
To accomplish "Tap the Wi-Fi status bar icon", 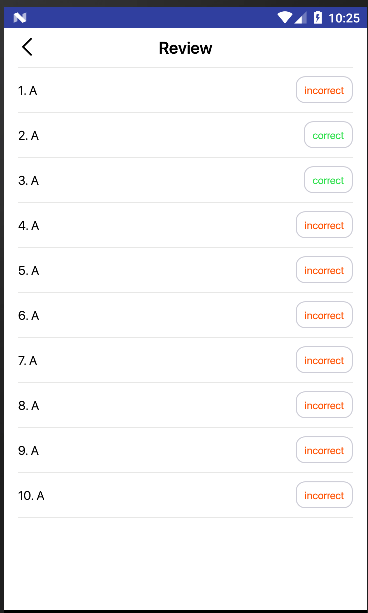I will coord(284,18).
